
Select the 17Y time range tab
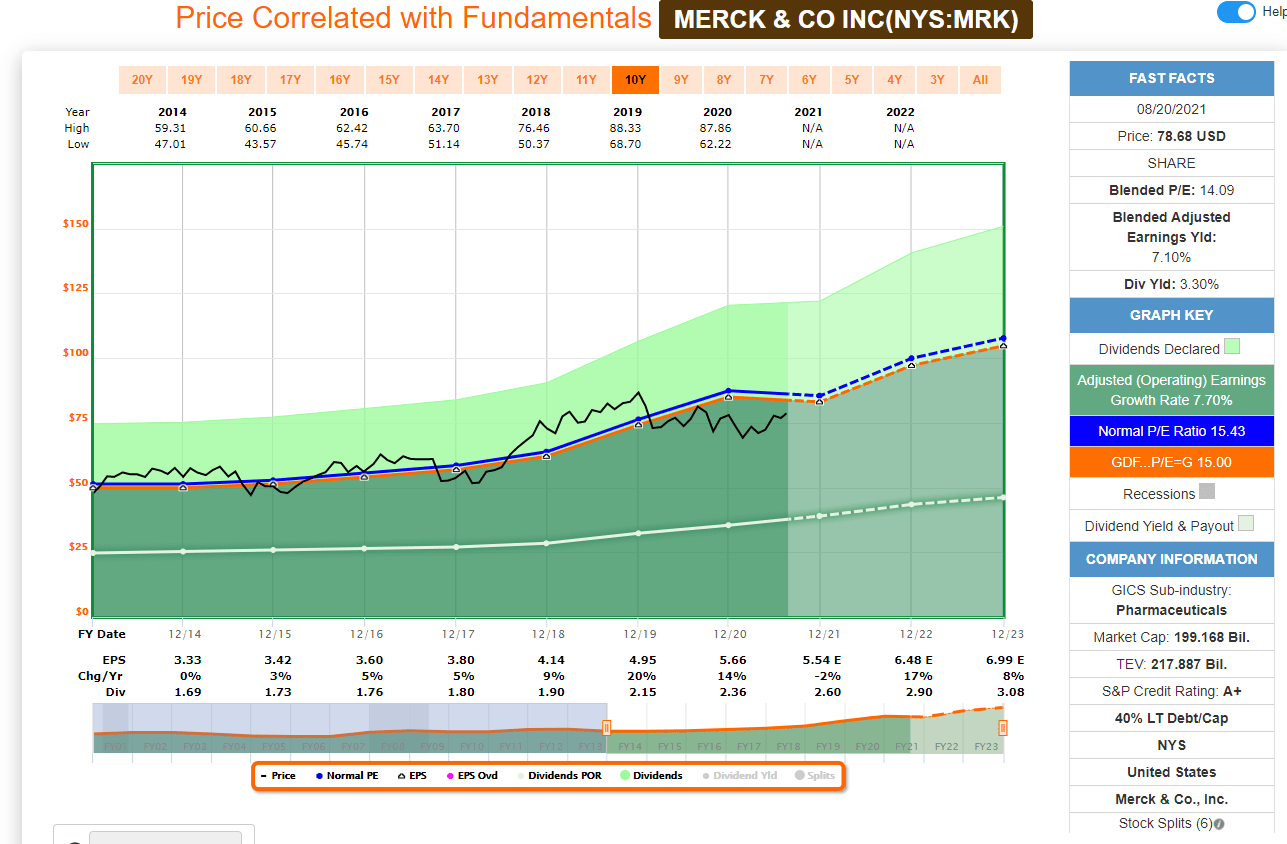tap(290, 80)
